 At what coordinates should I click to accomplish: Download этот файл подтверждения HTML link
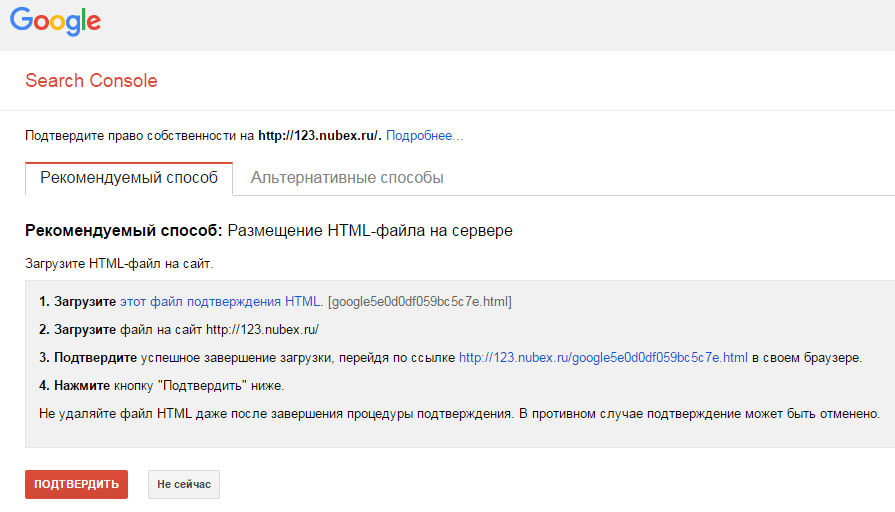pyautogui.click(x=220, y=301)
